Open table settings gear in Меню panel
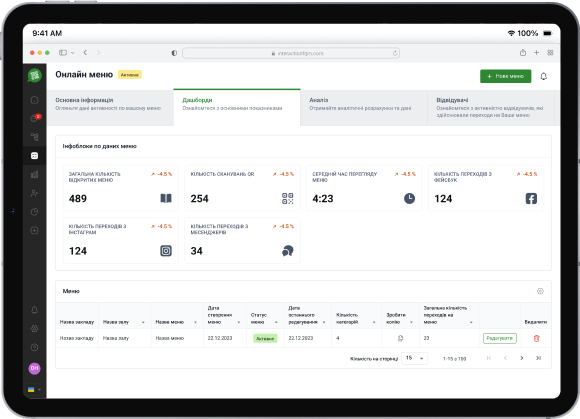Viewport: 580px width, 419px height. [540, 291]
